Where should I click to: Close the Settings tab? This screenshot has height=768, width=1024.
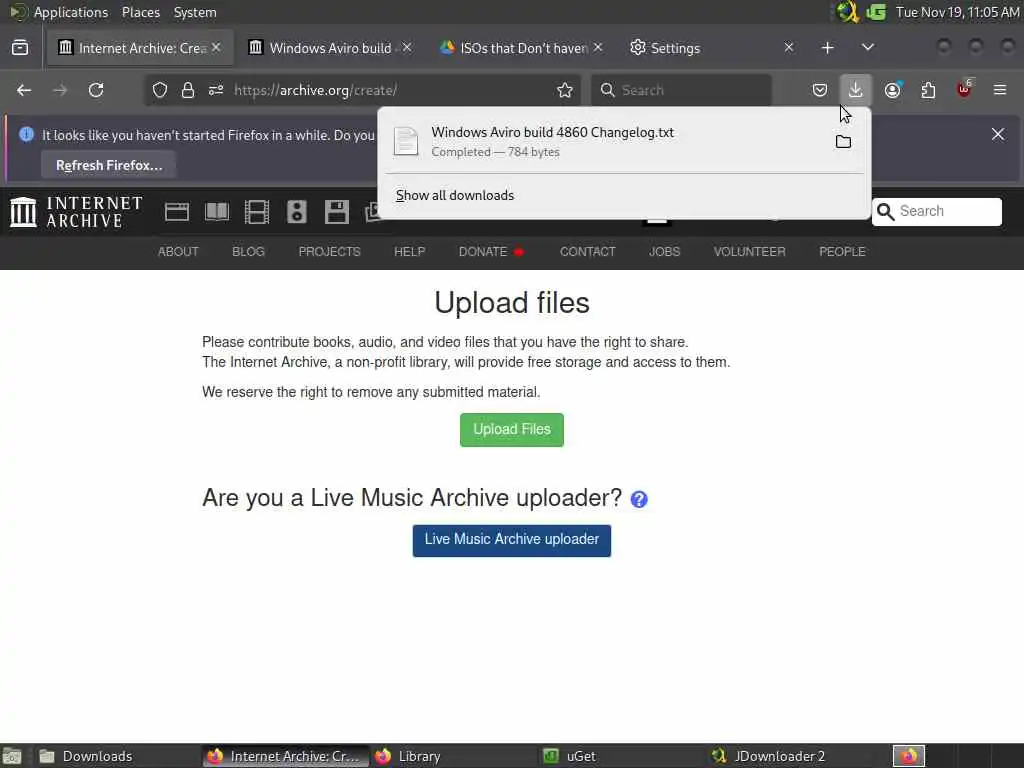tap(789, 47)
